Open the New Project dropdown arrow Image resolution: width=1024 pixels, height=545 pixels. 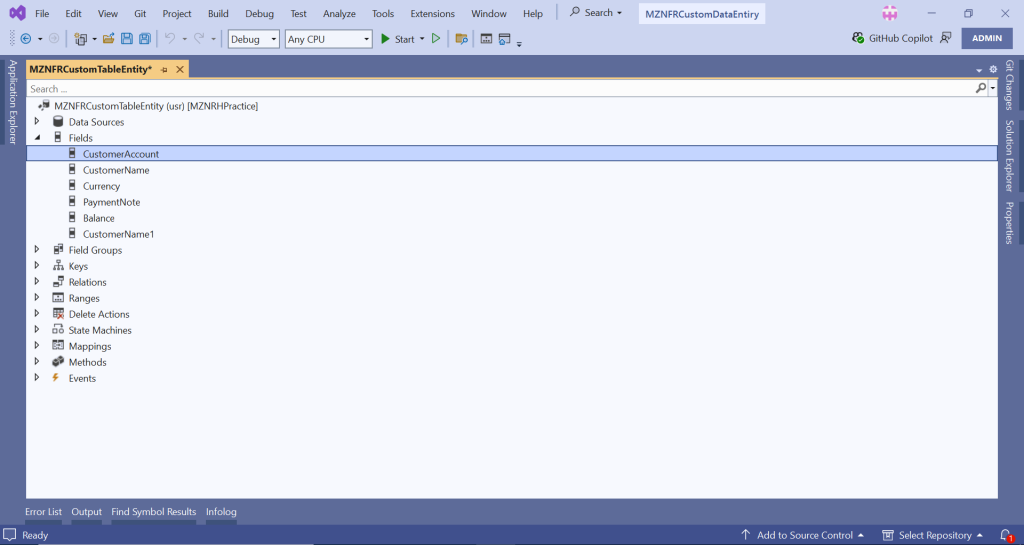[x=94, y=39]
